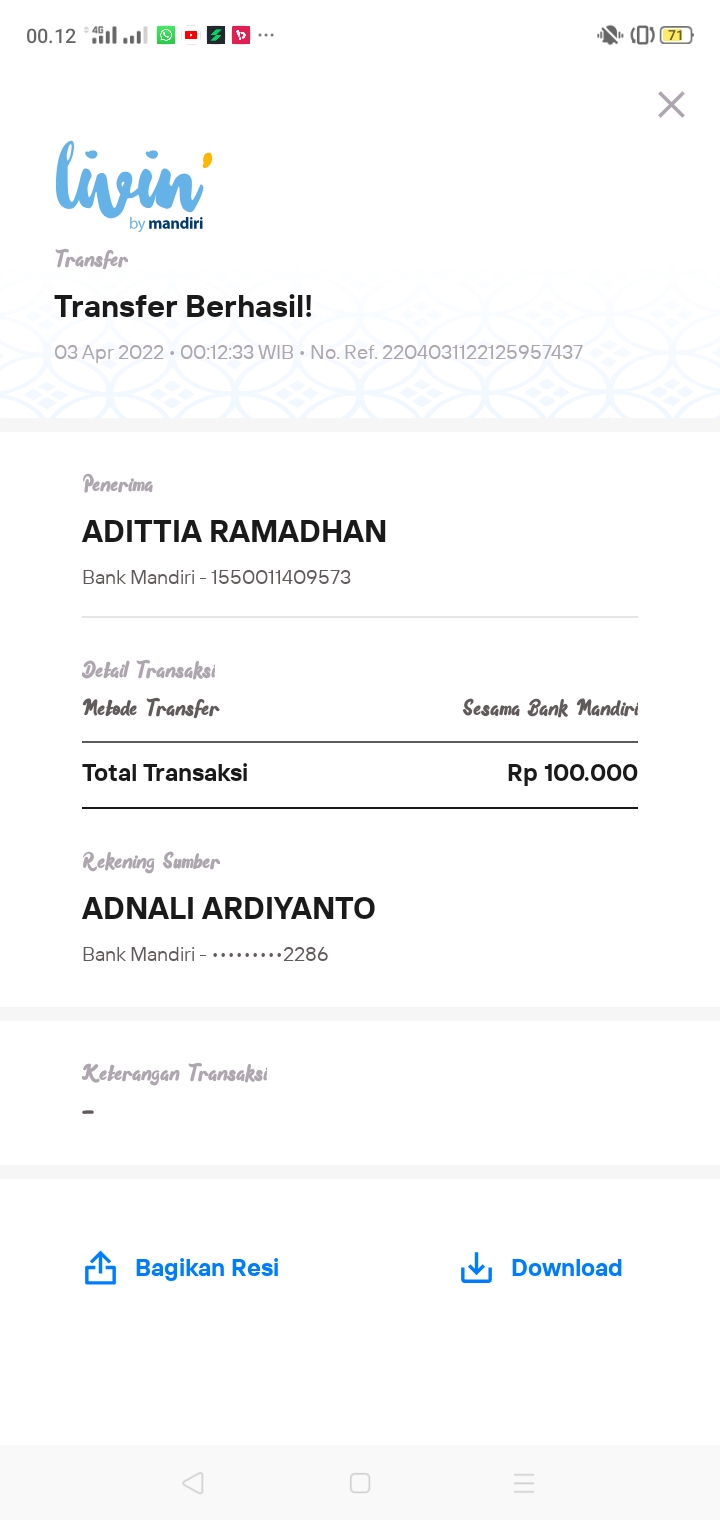Tap the recipient account number 1550011409573

281,577
